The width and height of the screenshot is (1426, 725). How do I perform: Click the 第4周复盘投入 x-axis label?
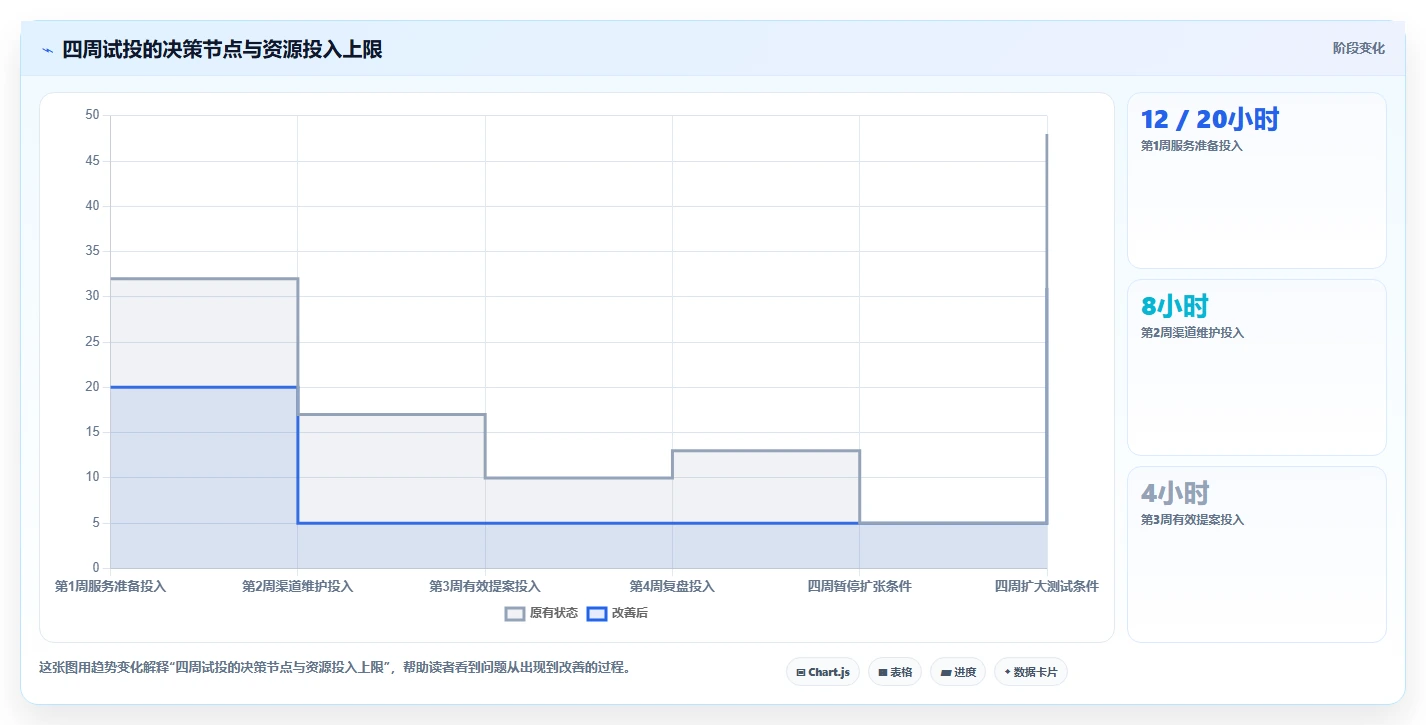click(x=672, y=586)
